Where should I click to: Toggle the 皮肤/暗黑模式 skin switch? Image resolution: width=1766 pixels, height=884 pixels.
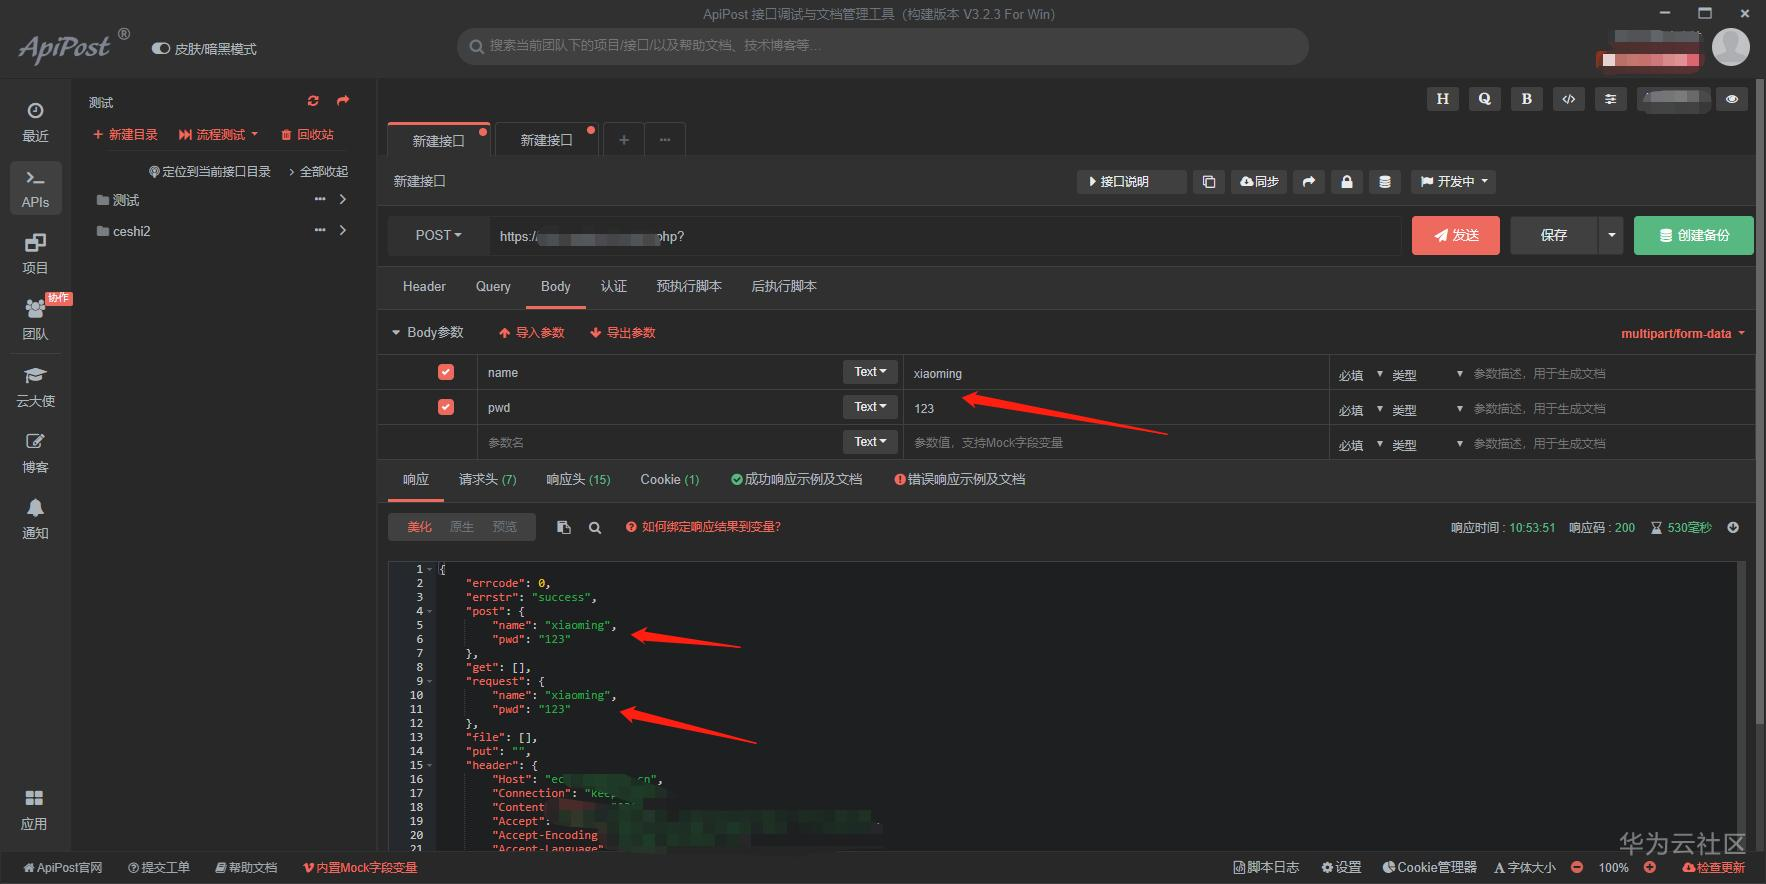pos(160,48)
